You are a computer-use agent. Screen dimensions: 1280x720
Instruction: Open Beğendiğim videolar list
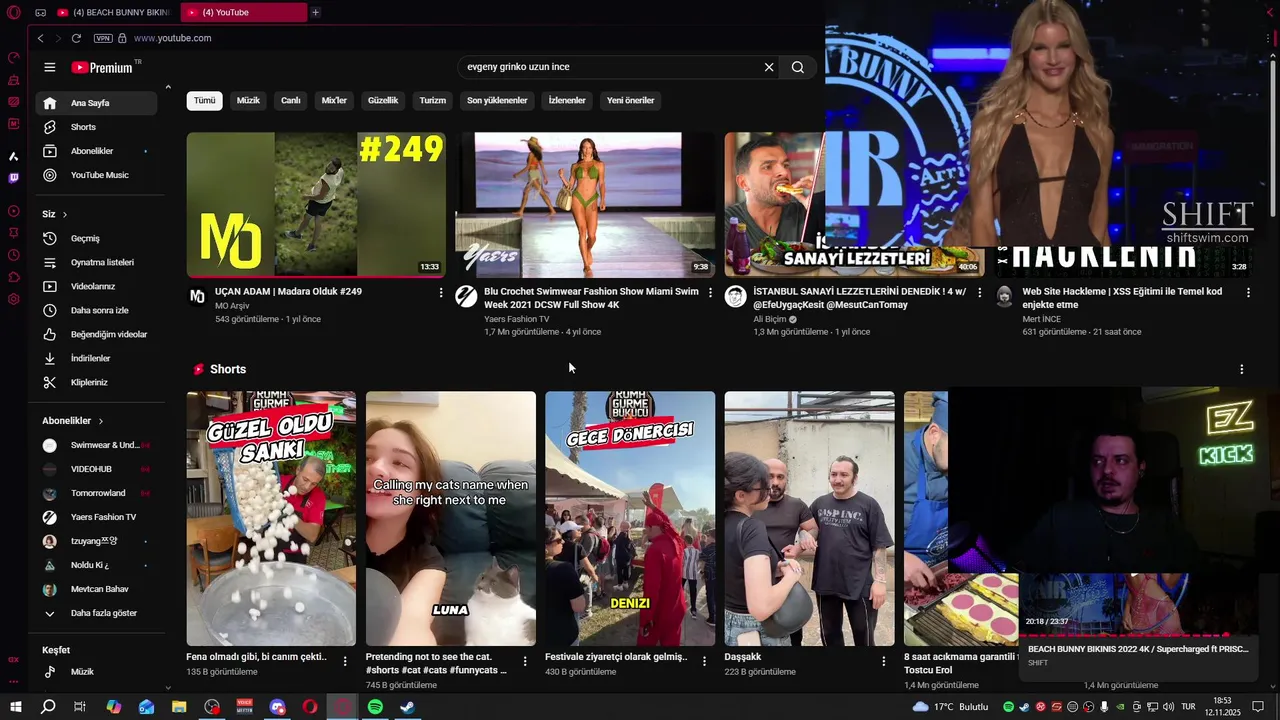pyautogui.click(x=97, y=335)
